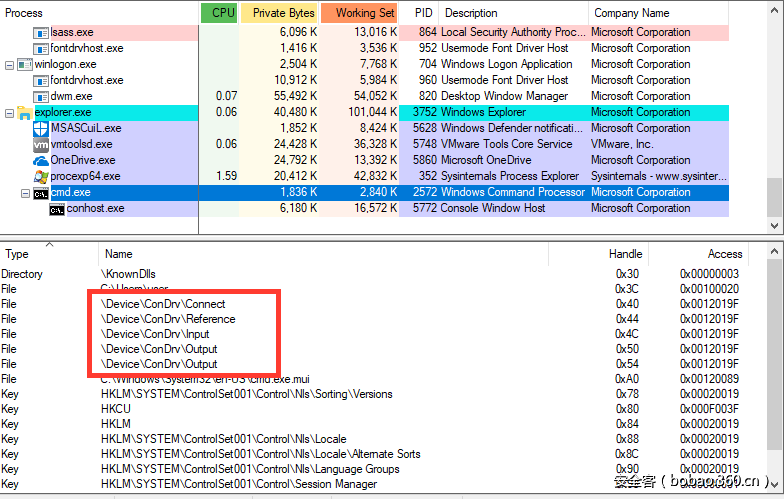Click the OneDrive.exe cloud icon

click(41, 160)
